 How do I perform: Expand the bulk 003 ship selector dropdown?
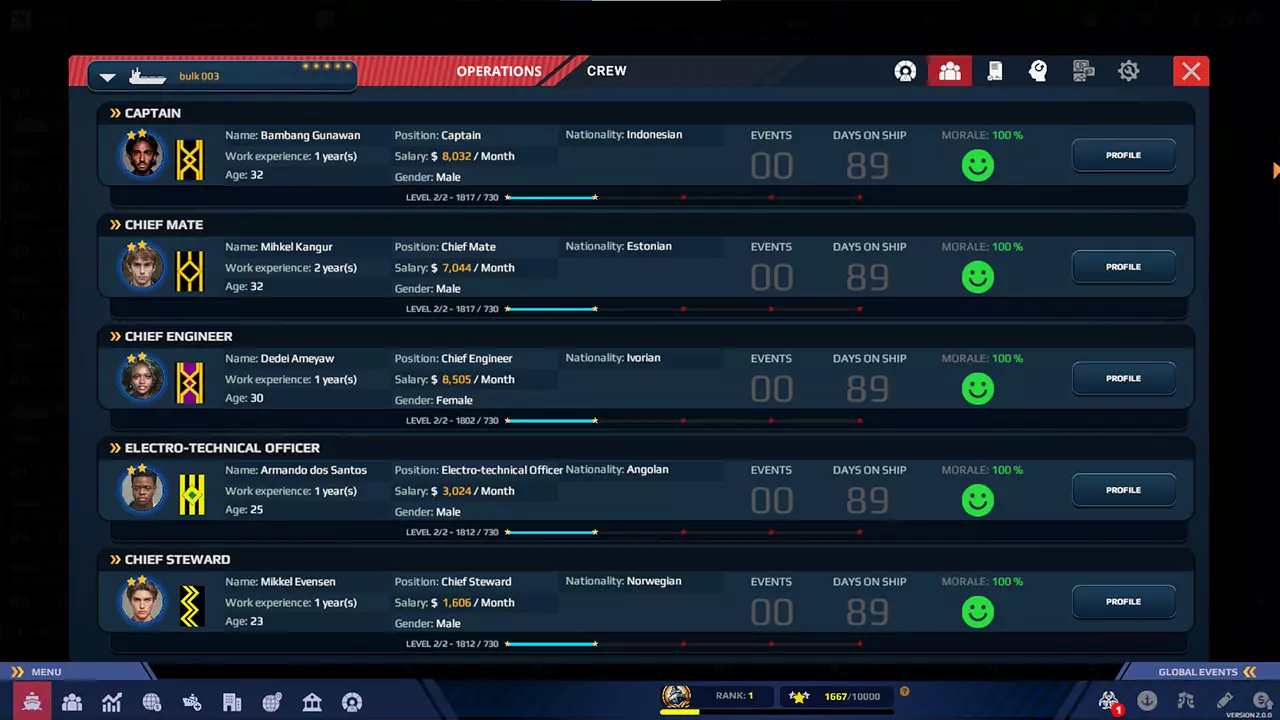[108, 77]
